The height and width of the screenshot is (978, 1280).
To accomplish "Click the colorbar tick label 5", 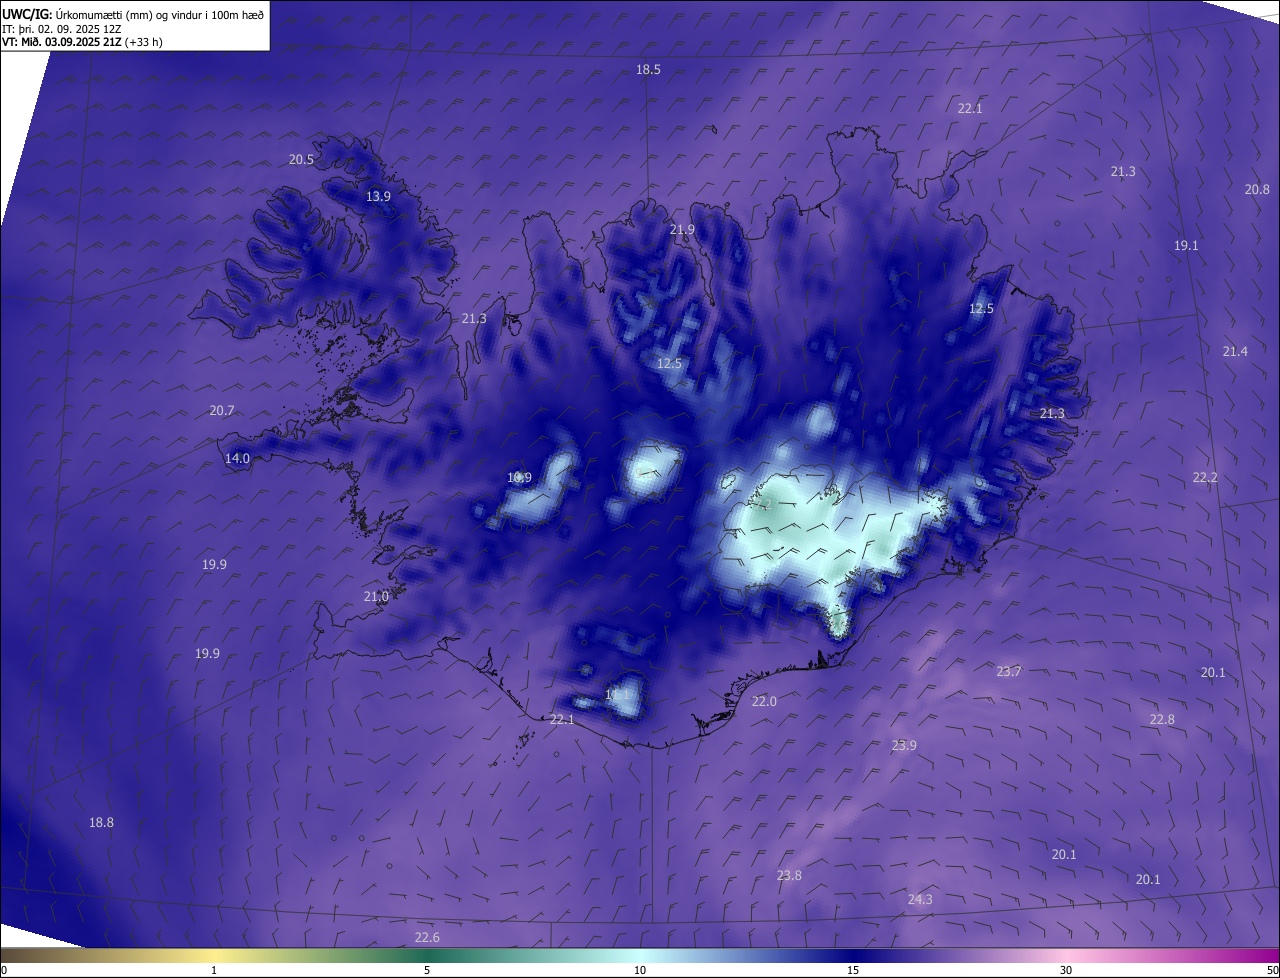I will coord(427,970).
